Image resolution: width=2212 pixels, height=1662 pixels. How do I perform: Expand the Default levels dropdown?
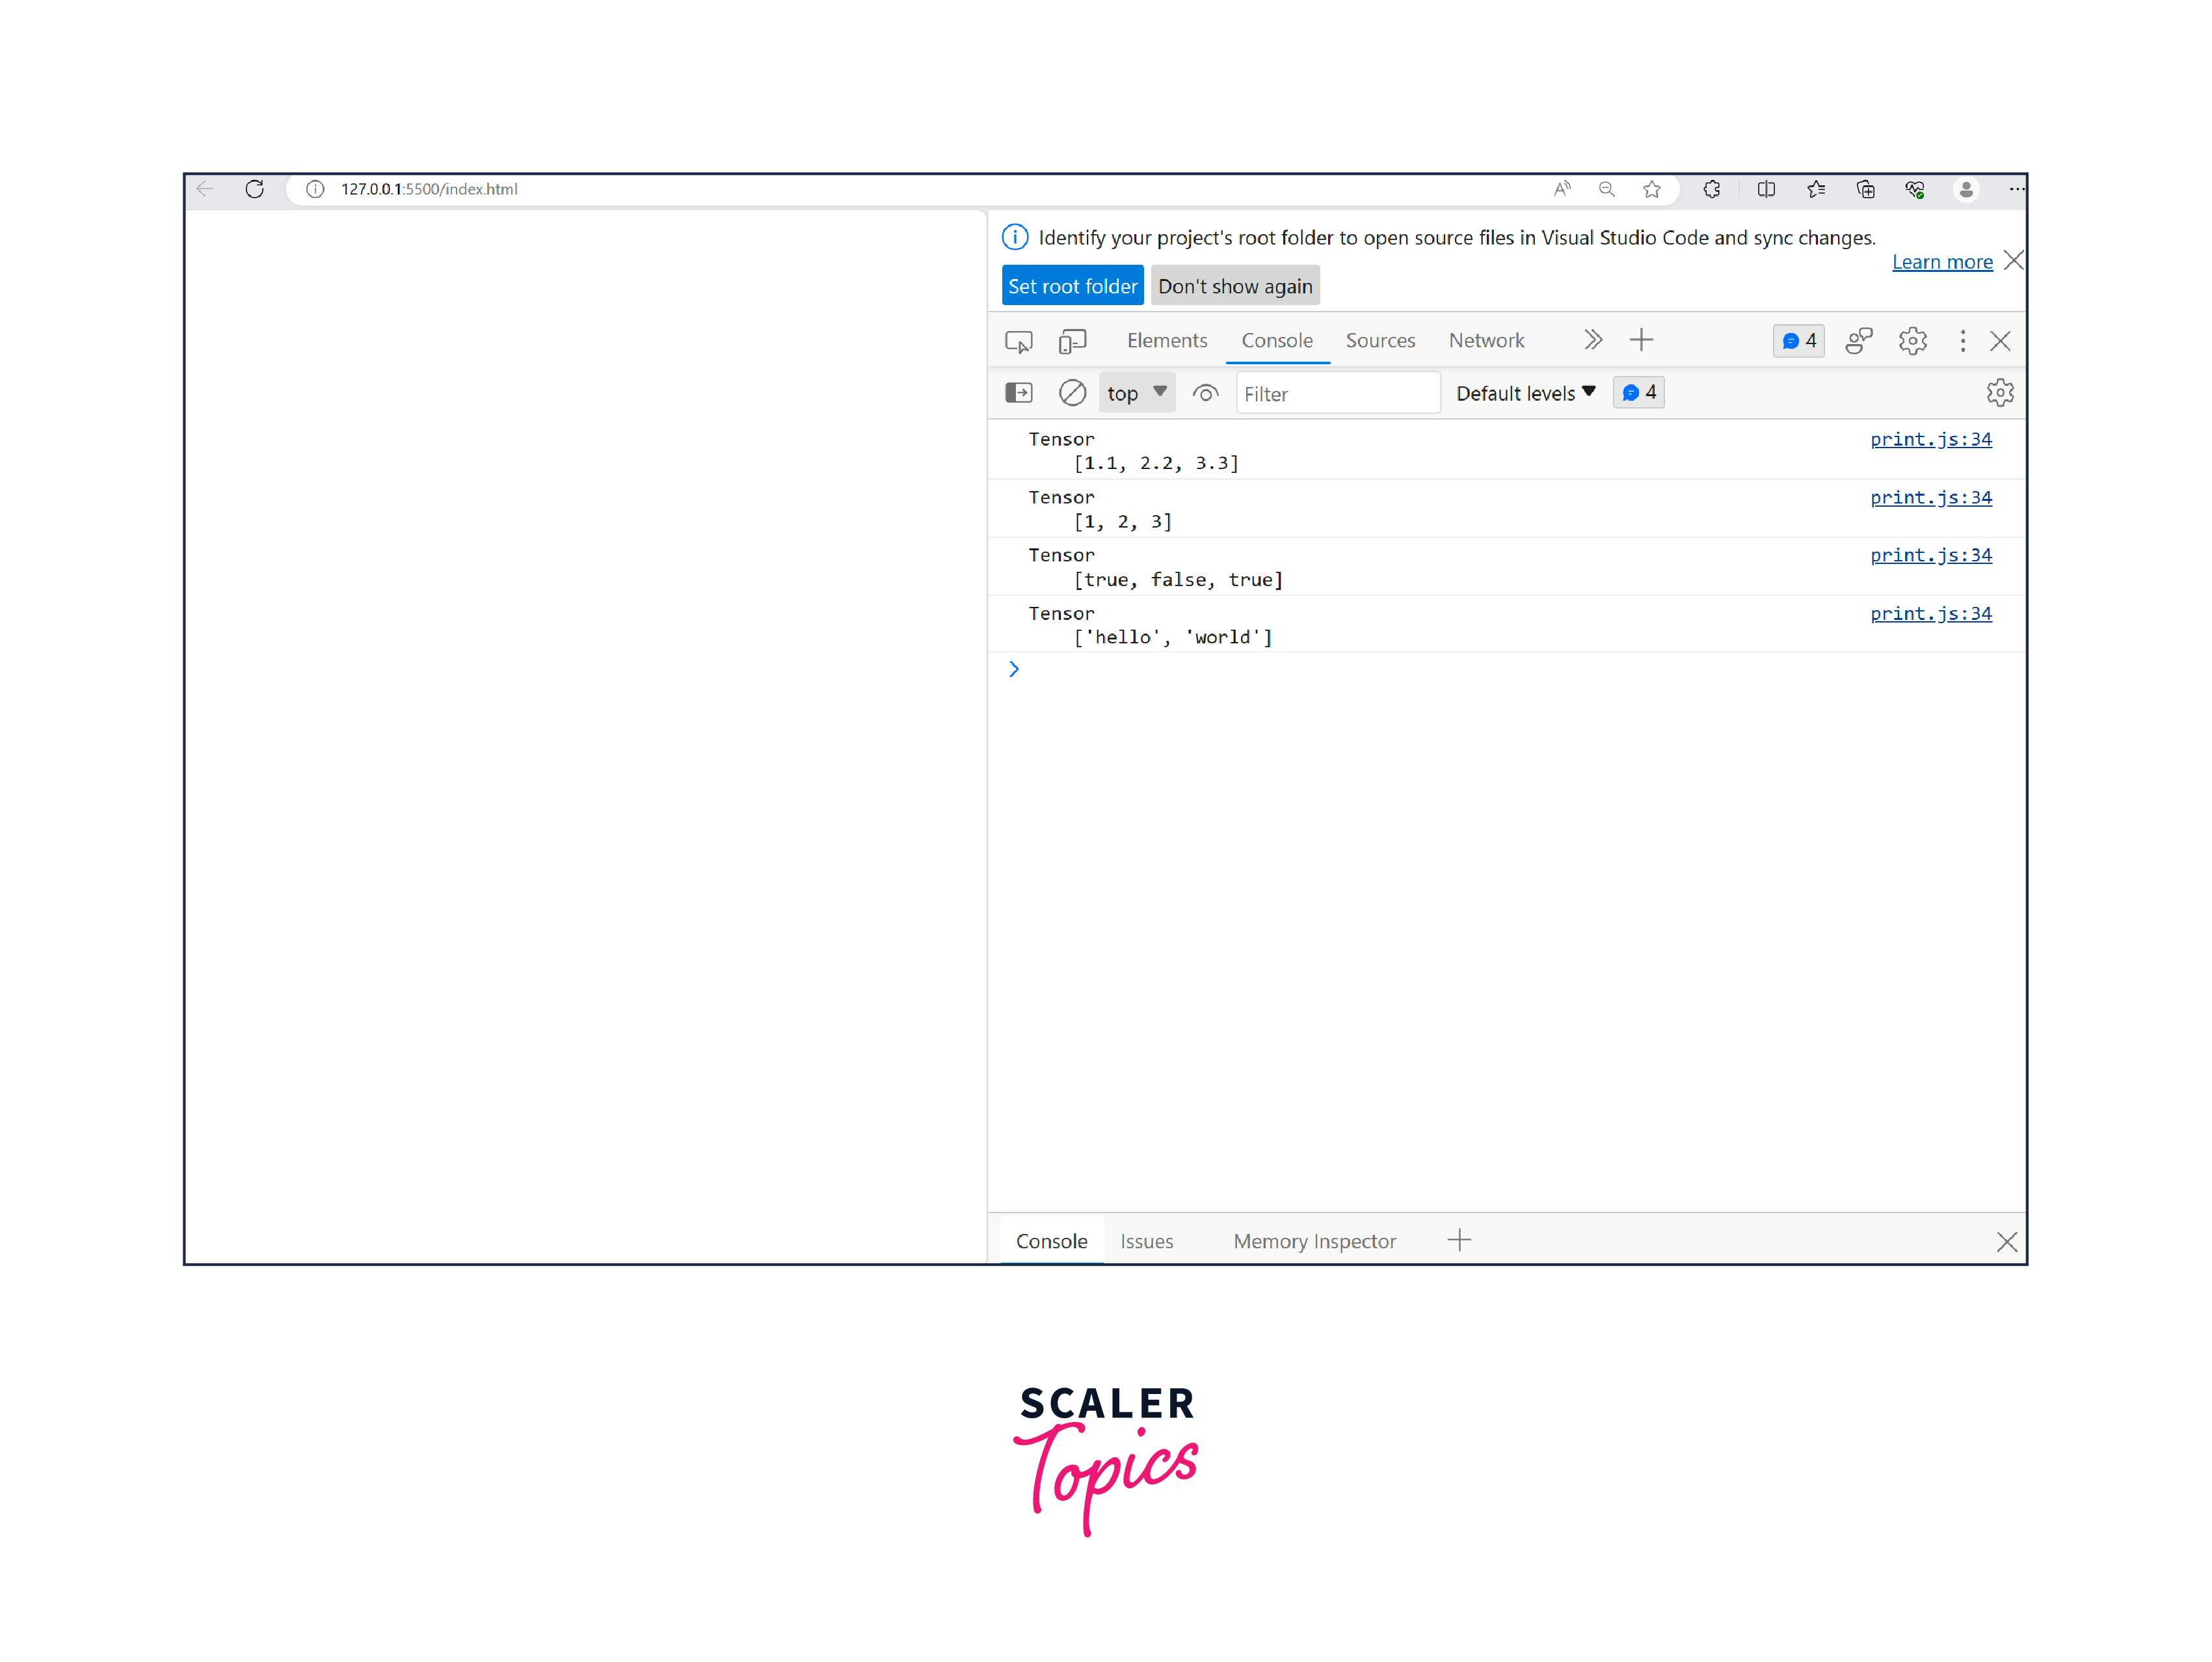(x=1525, y=393)
